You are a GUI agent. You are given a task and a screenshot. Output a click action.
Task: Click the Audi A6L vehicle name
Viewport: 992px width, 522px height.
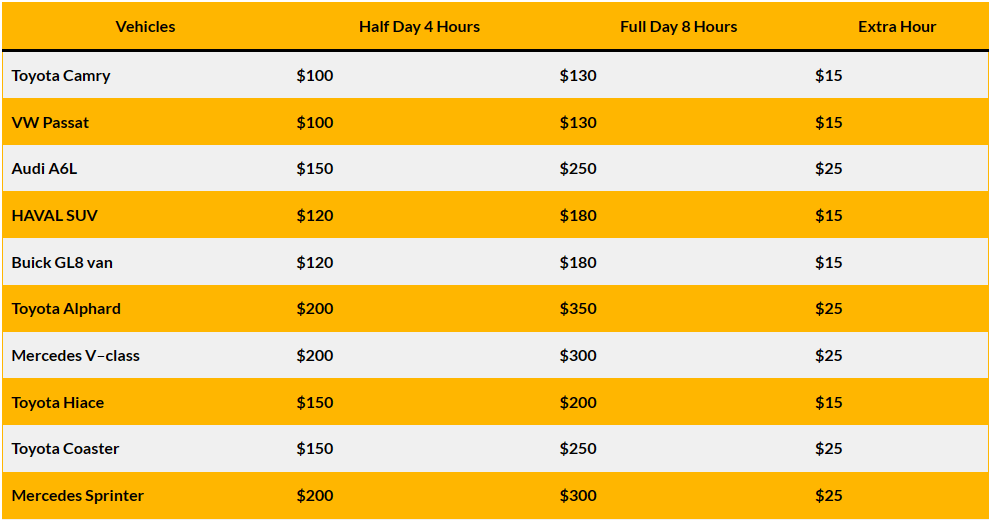coord(44,168)
